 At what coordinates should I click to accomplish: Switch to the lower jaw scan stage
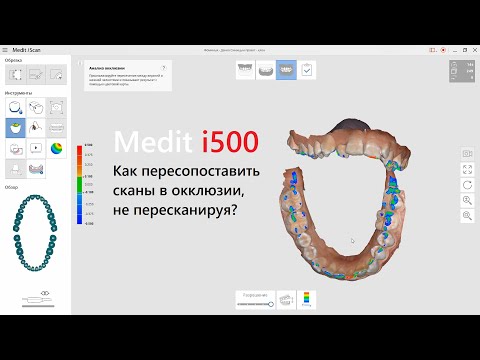tap(266, 70)
